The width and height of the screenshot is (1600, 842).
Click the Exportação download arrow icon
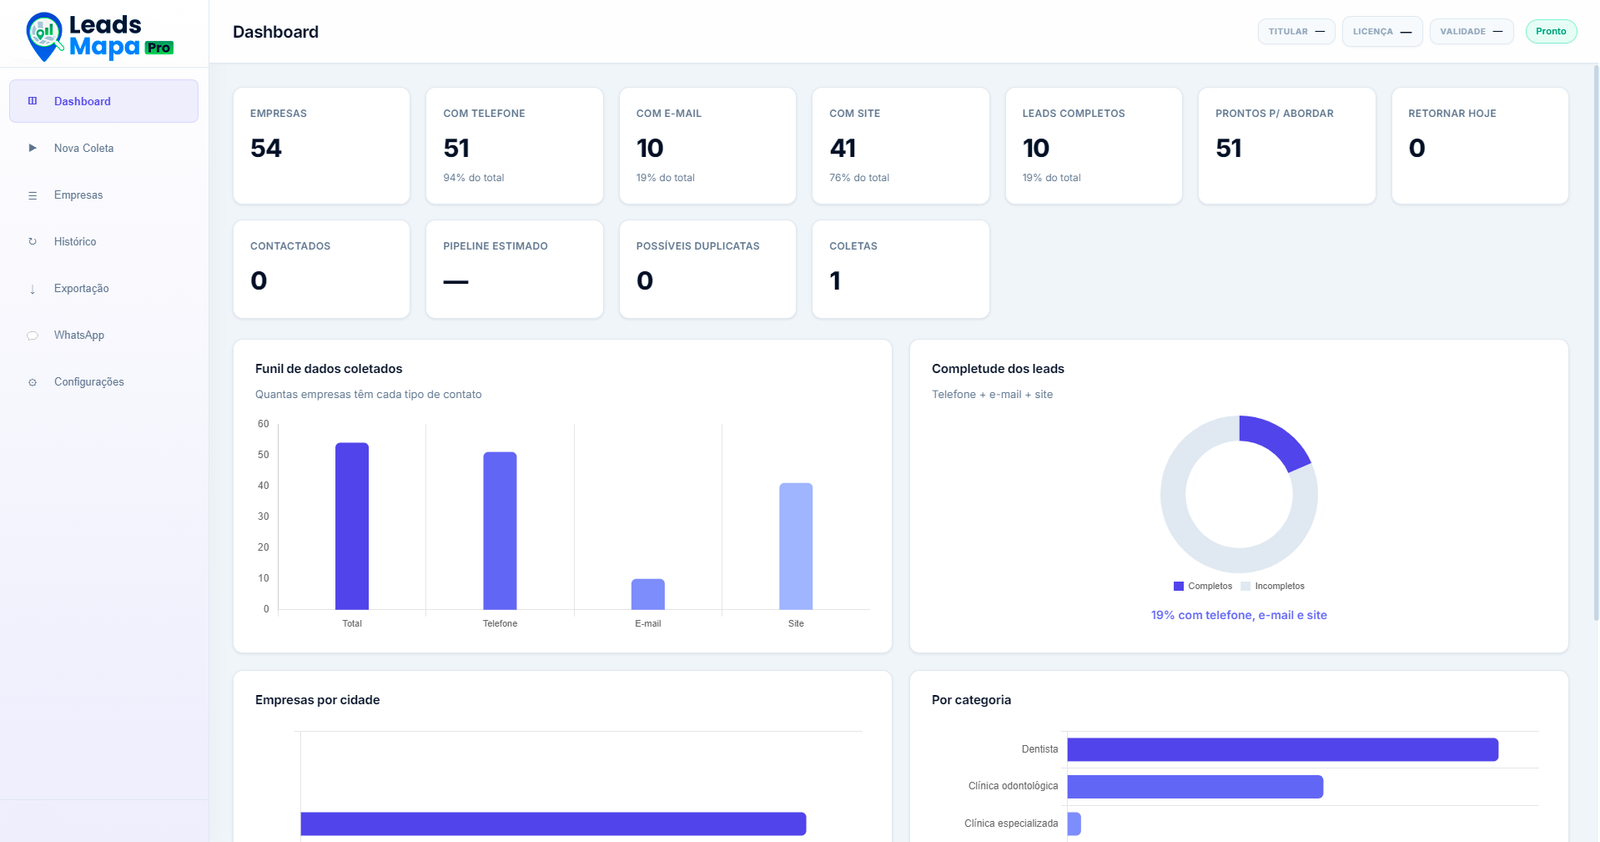coord(32,289)
